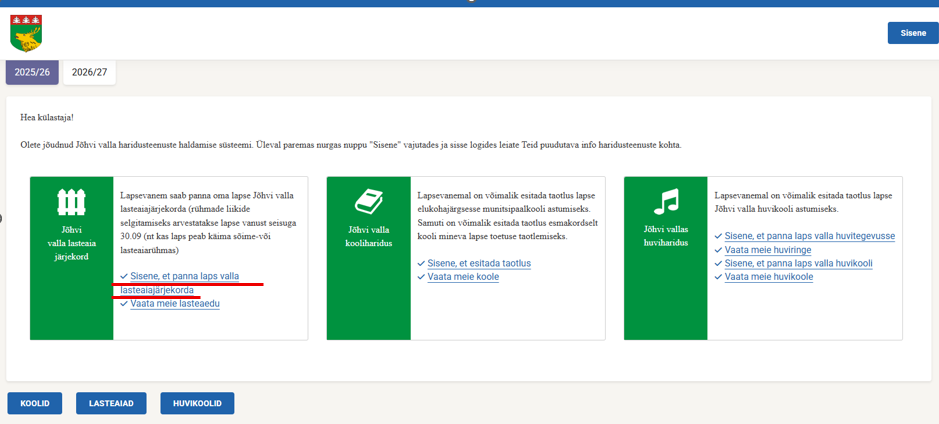Viewport: 939px width, 424px height.
Task: Click the music note hobby education icon
Action: click(665, 203)
